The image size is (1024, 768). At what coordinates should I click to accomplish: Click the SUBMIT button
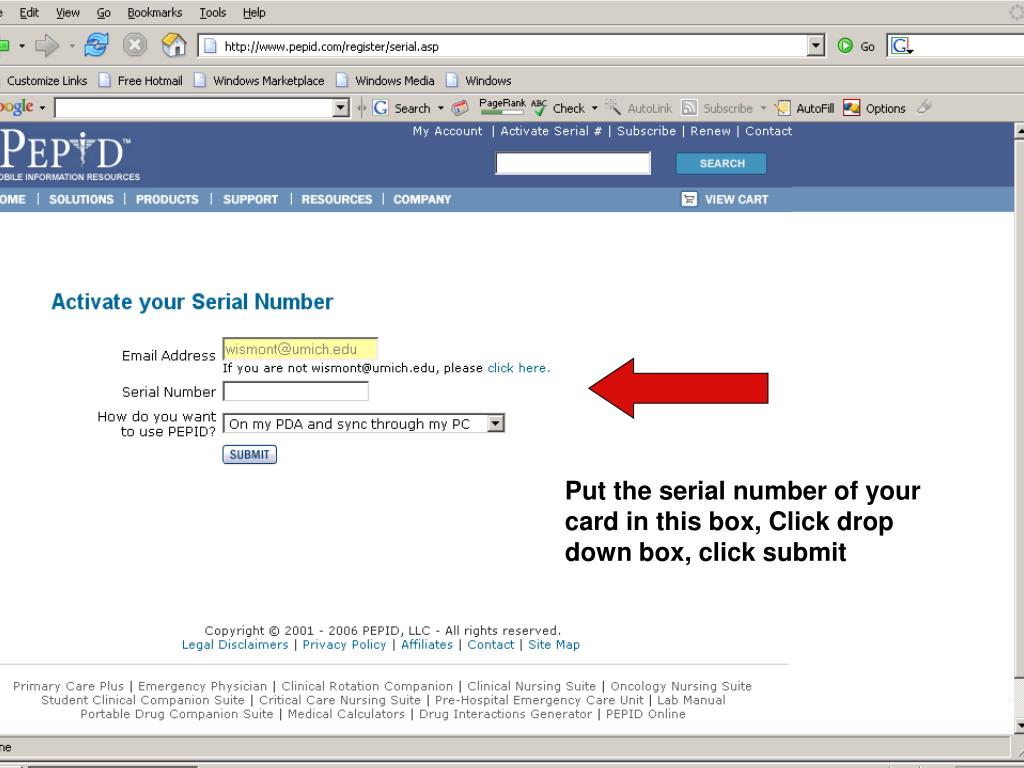point(249,455)
